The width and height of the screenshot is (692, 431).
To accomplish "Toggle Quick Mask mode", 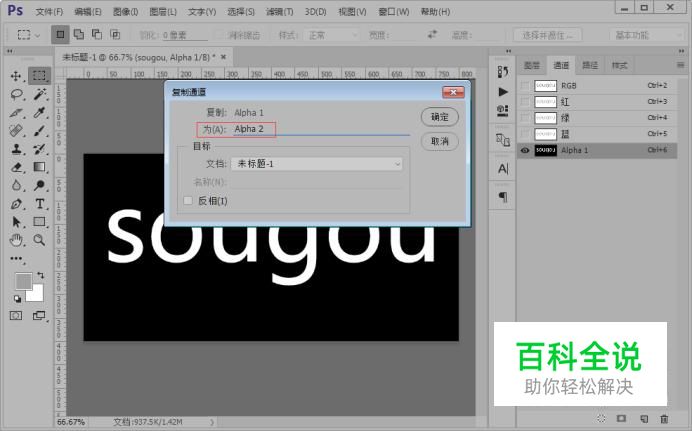I will [x=16, y=315].
